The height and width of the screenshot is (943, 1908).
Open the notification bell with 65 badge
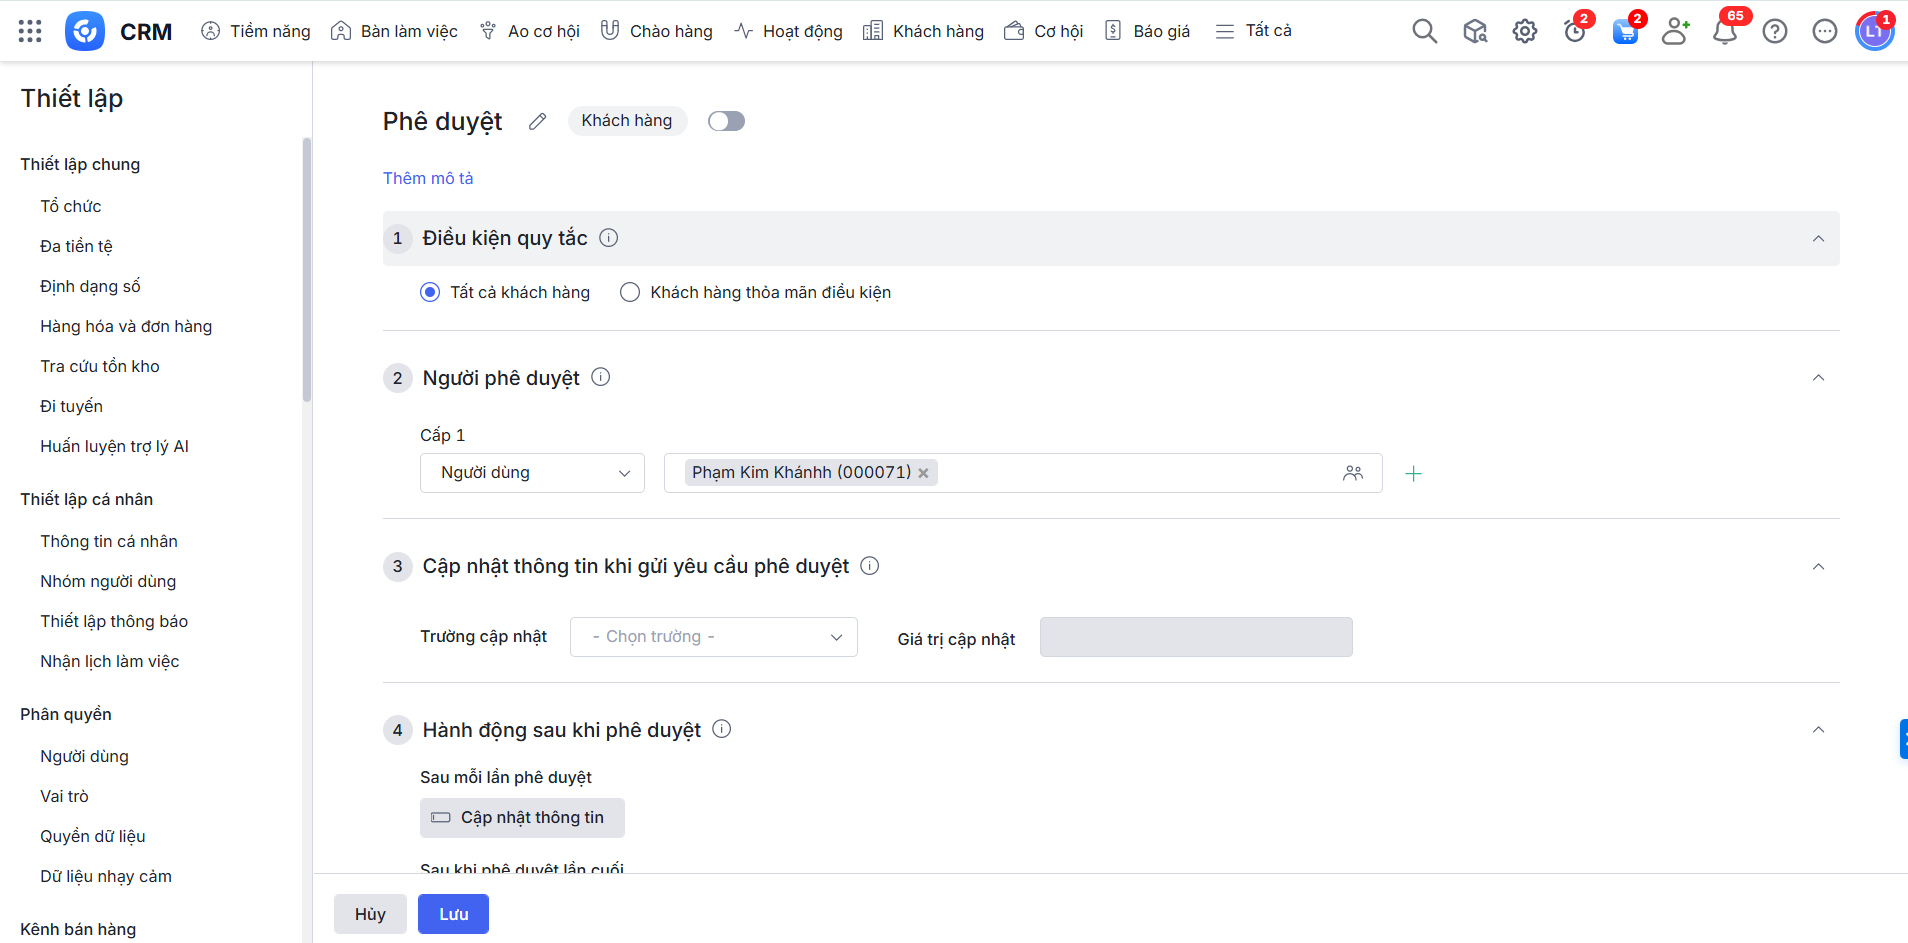click(x=1724, y=31)
